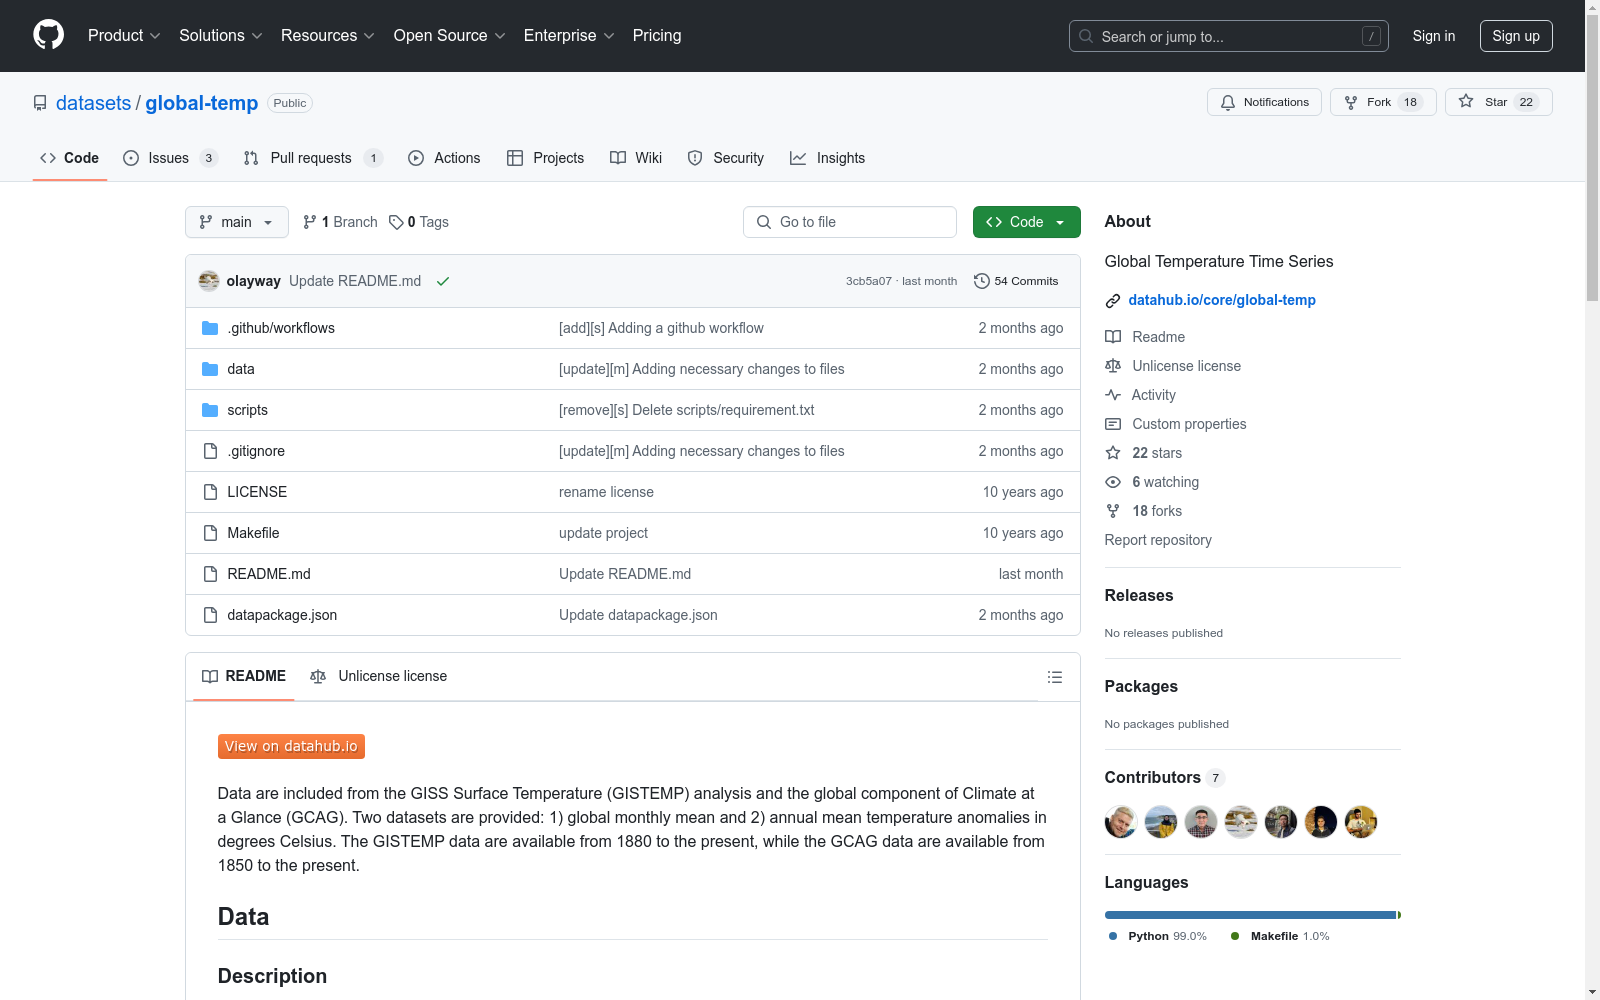This screenshot has height=1000, width=1600.
Task: View the 54 Commits history
Action: click(1016, 281)
